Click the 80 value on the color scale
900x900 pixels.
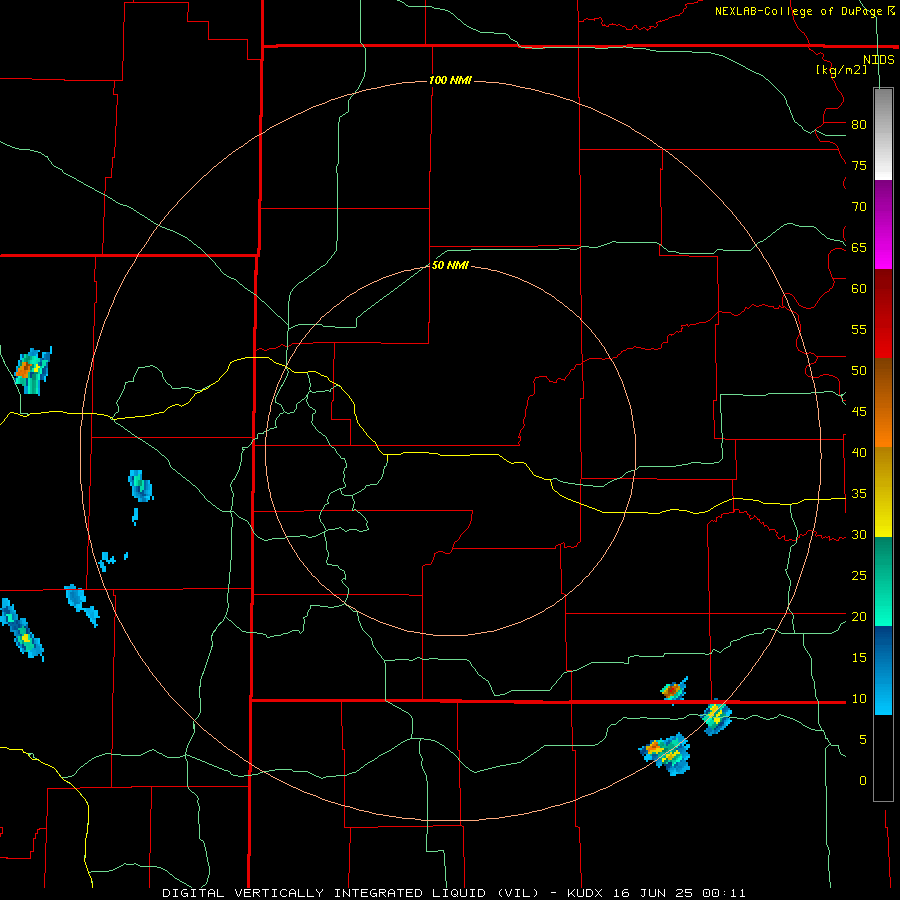[859, 125]
